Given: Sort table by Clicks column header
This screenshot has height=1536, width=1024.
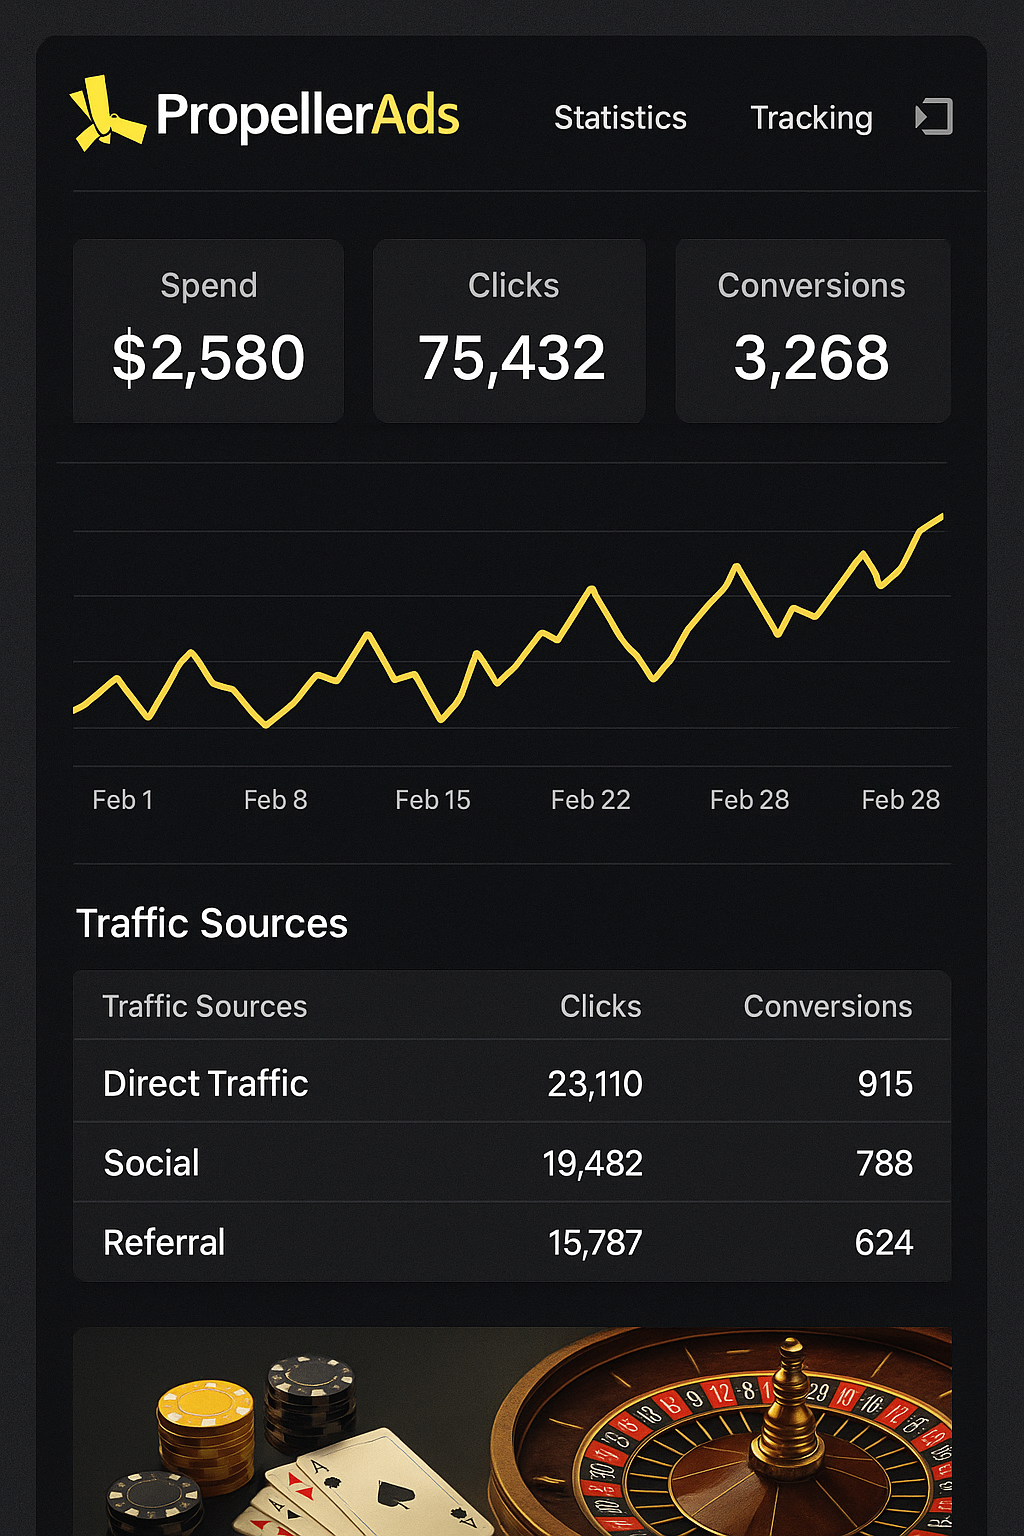Looking at the screenshot, I should [x=600, y=1006].
